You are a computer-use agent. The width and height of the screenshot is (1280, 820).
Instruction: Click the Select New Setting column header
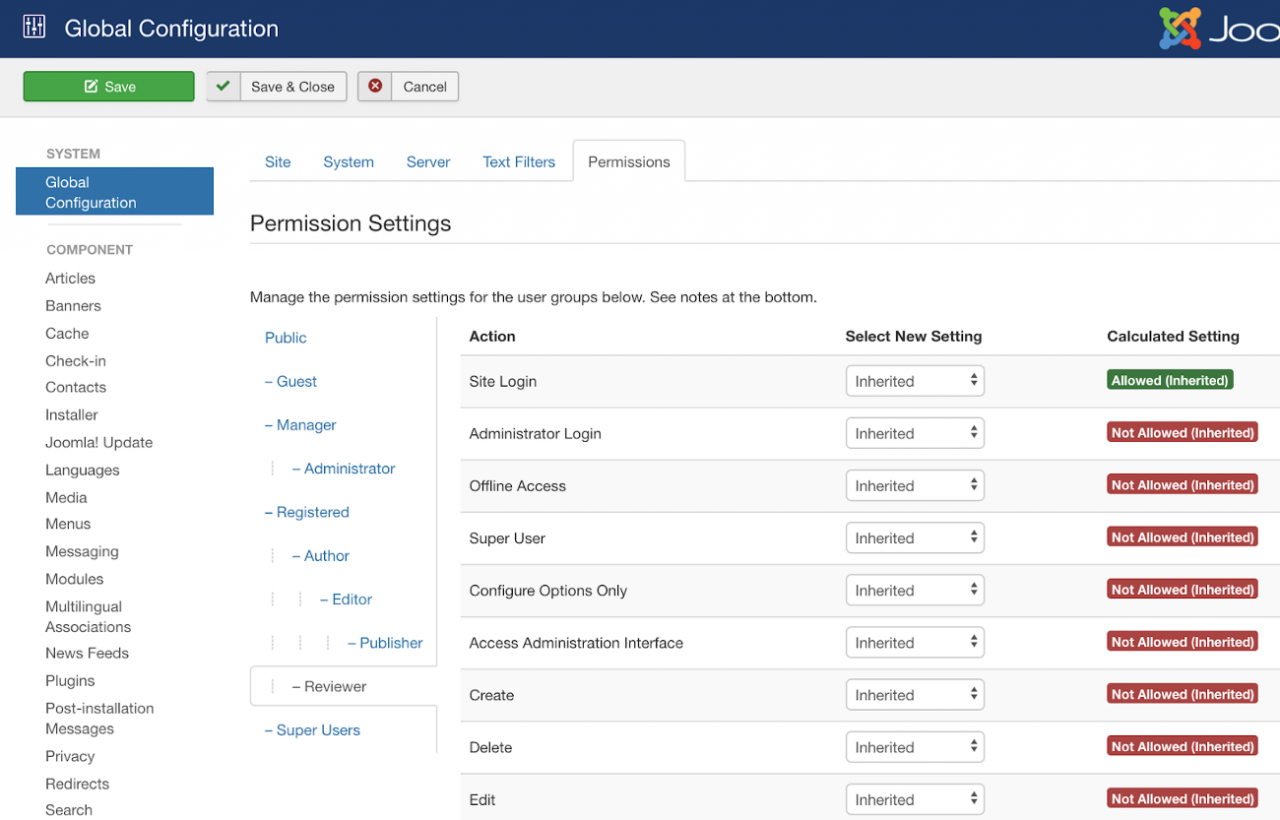pos(913,337)
